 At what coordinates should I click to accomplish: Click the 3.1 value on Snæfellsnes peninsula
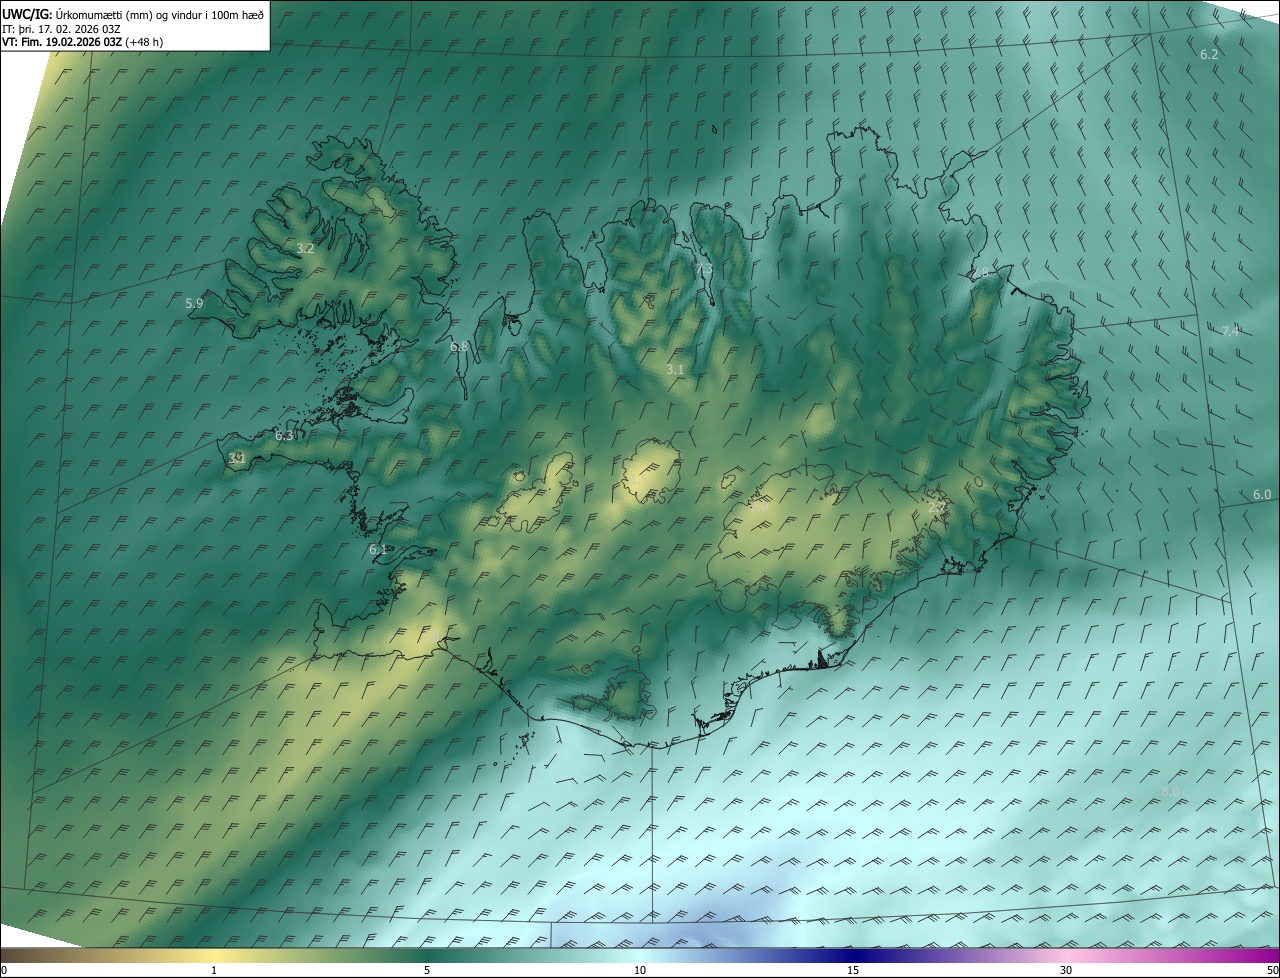pos(237,458)
